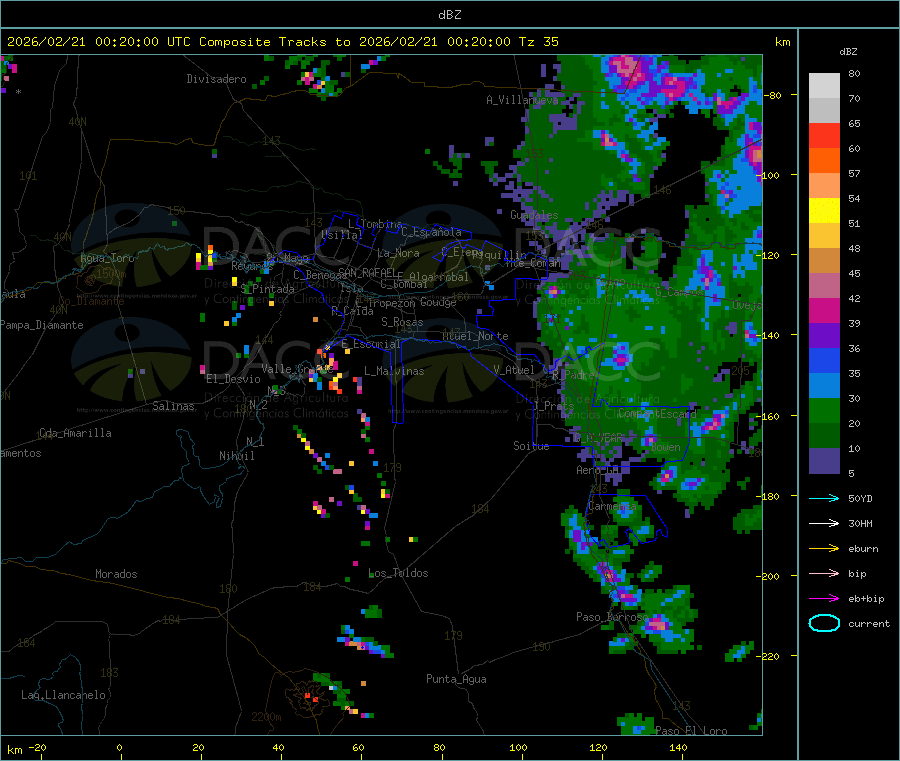Click the 'Soitue' place label

[531, 446]
